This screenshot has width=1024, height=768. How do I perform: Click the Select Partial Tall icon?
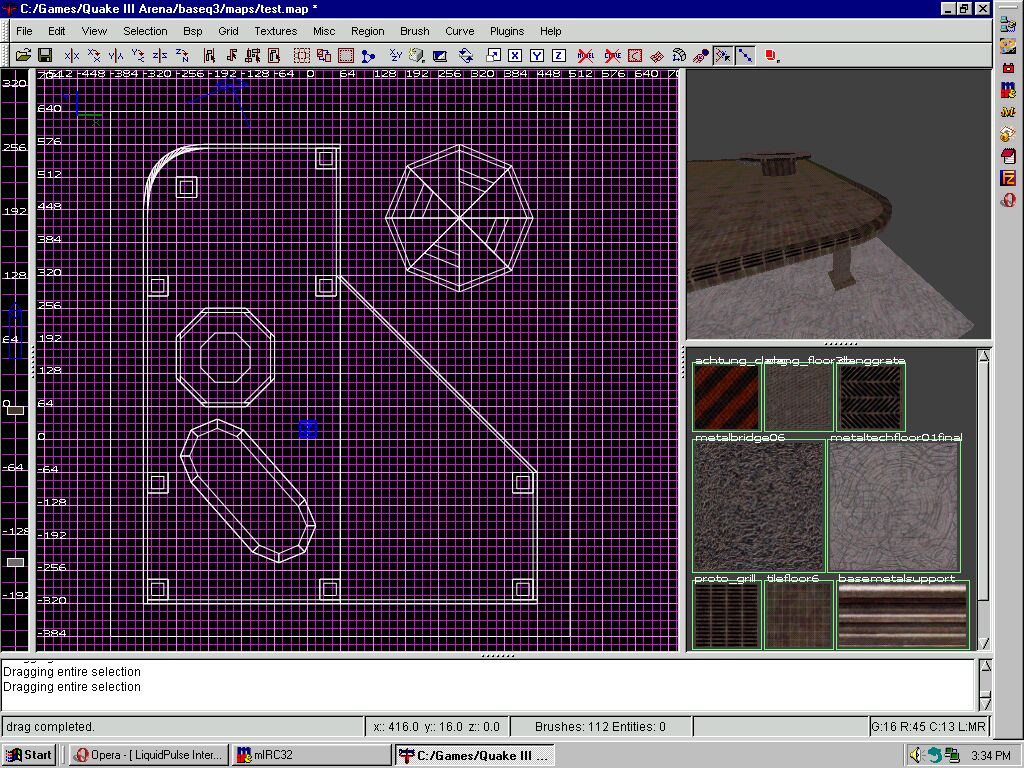coord(253,56)
